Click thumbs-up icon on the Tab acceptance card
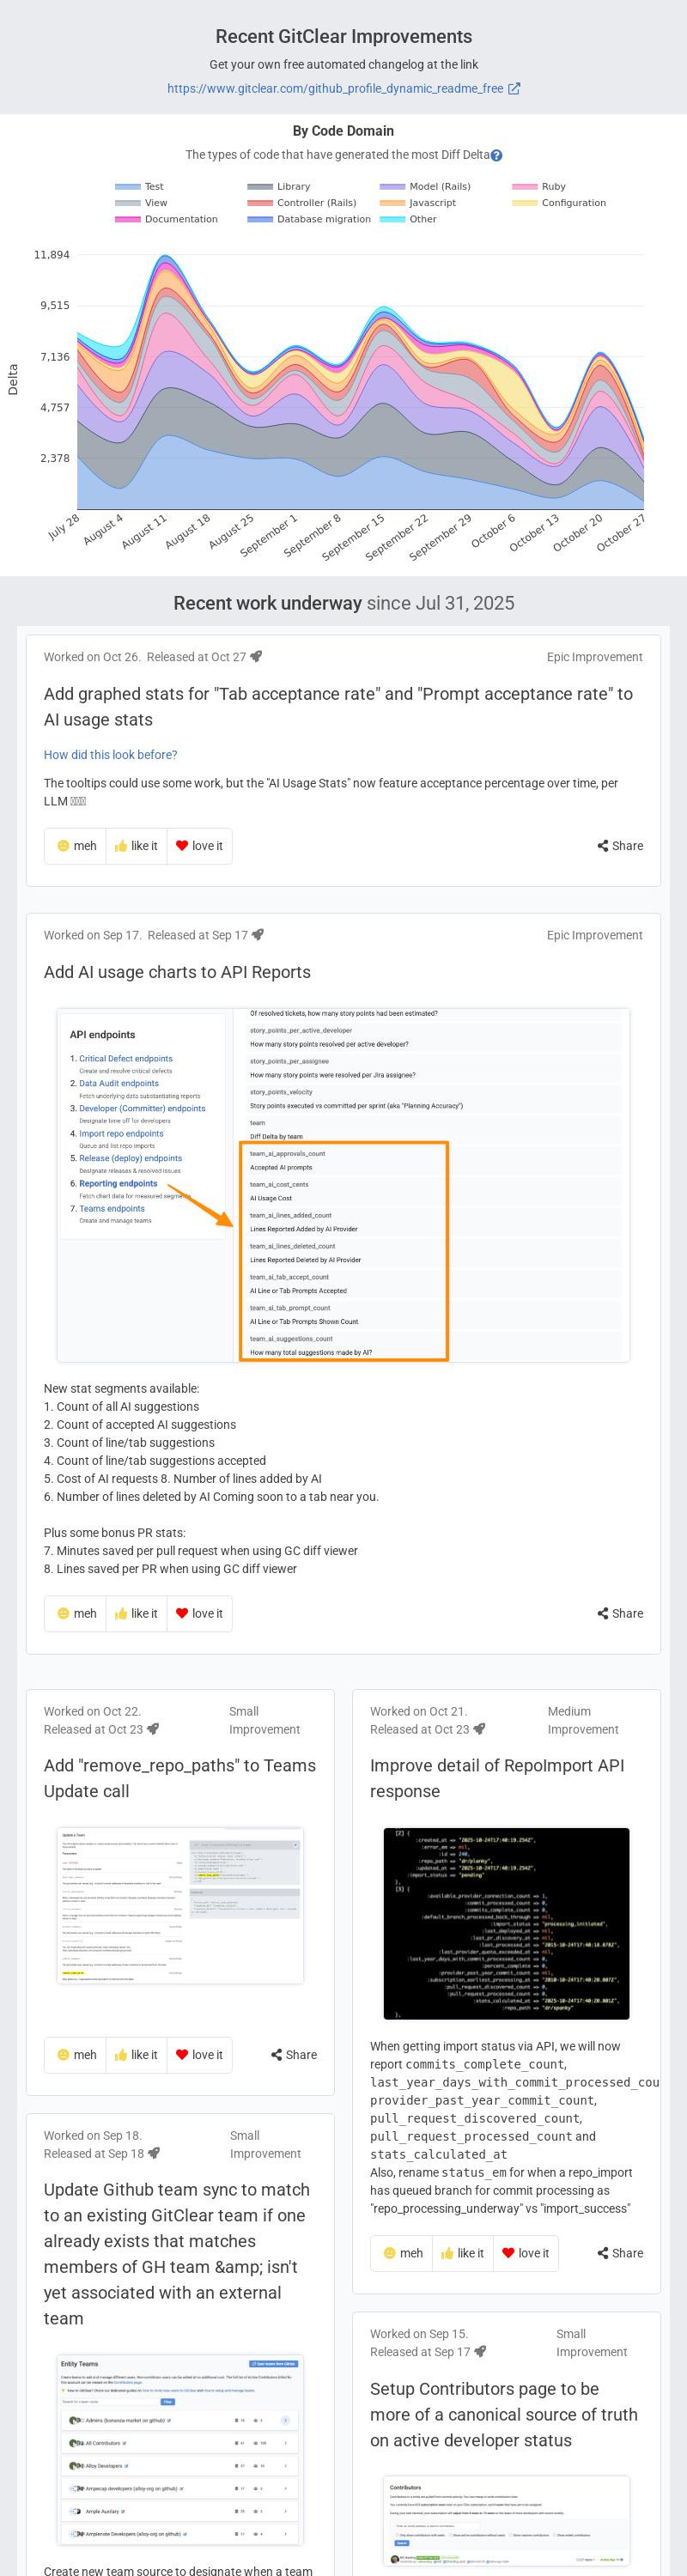 [121, 846]
